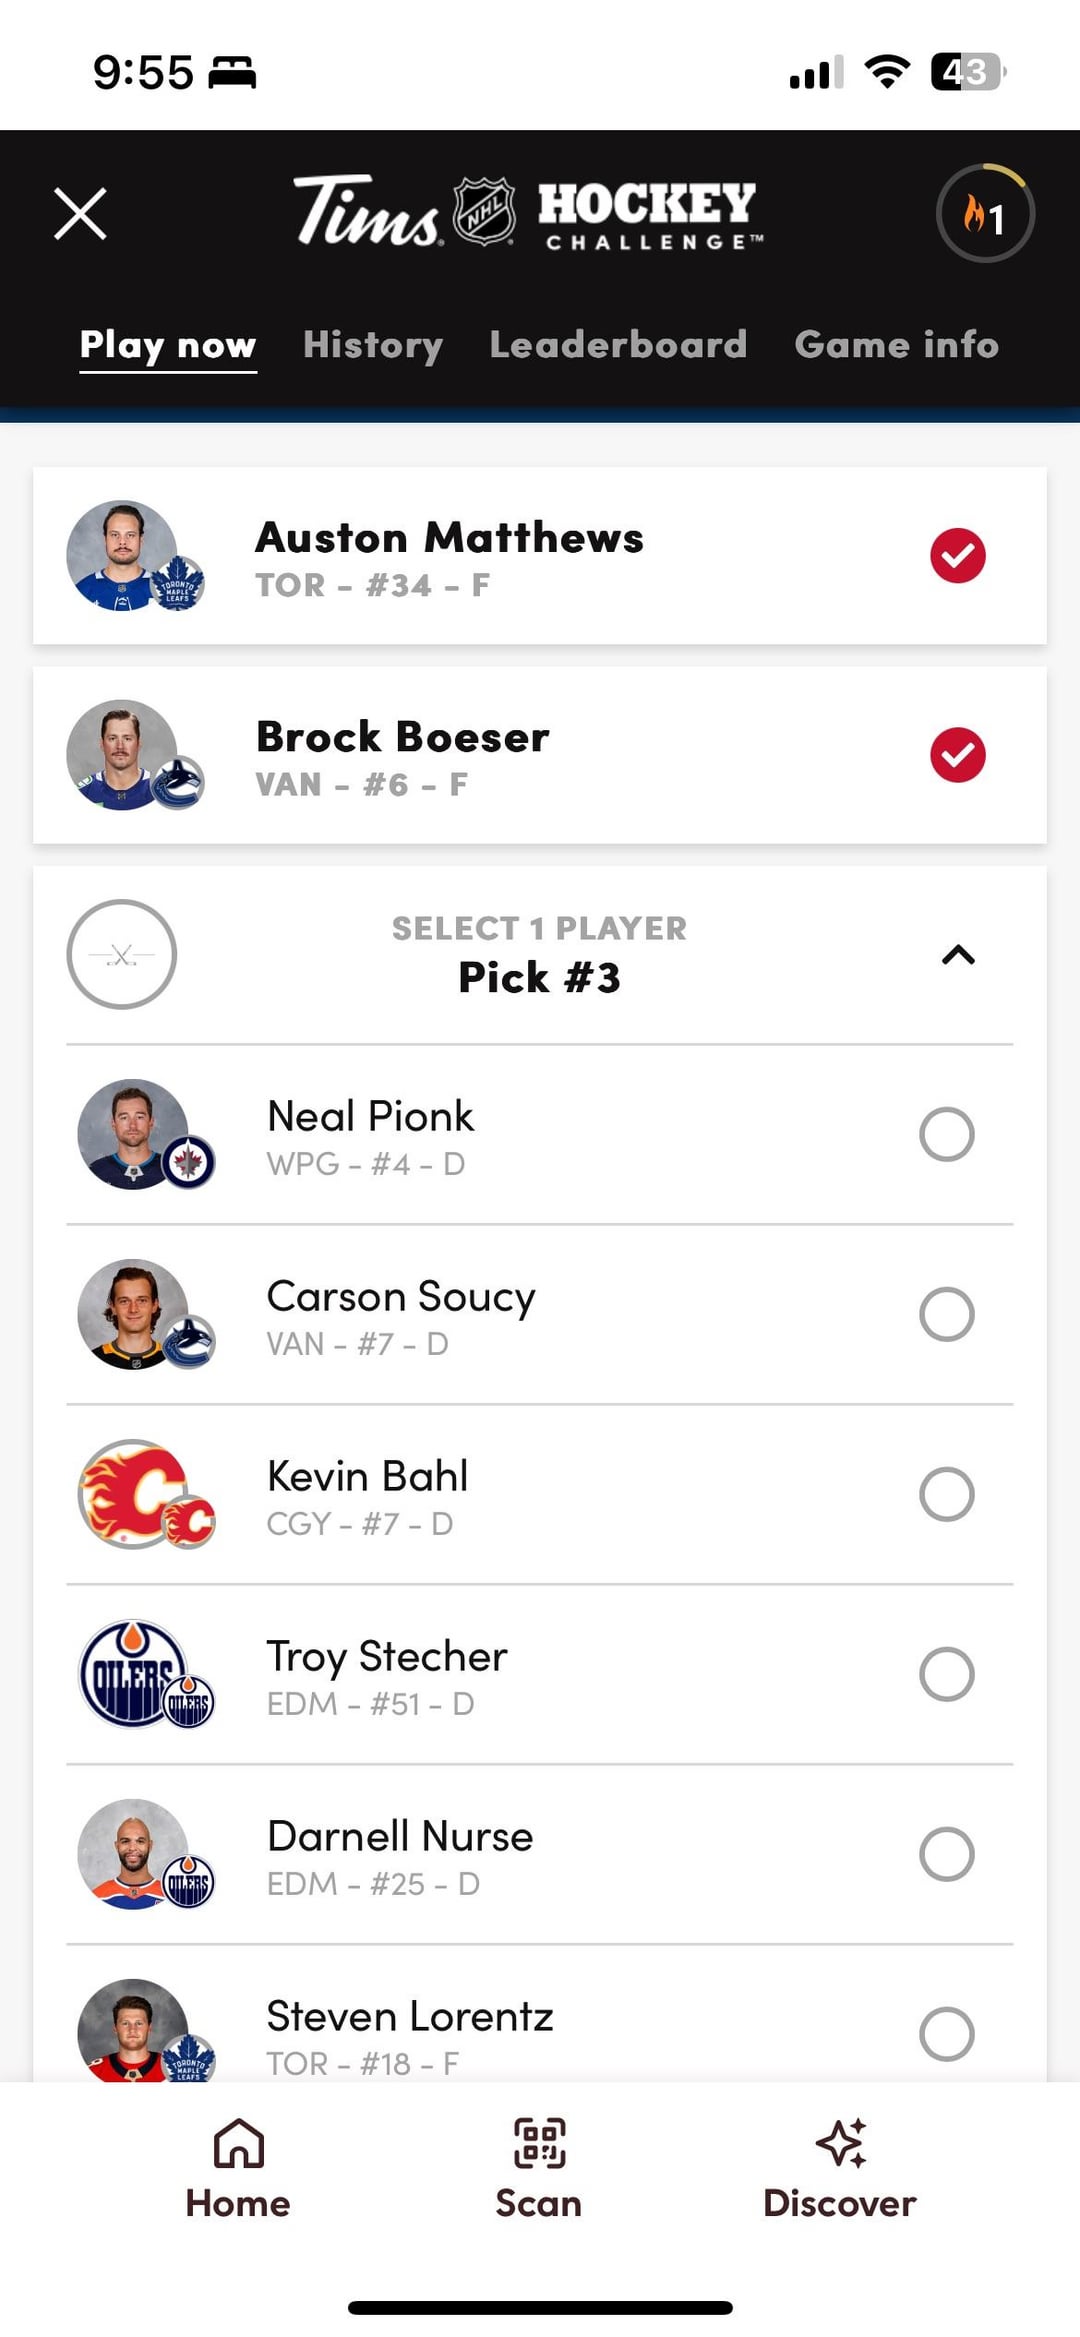This screenshot has width=1080, height=2337.
Task: Choose Darnell Nurse's radio button
Action: pos(946,1854)
